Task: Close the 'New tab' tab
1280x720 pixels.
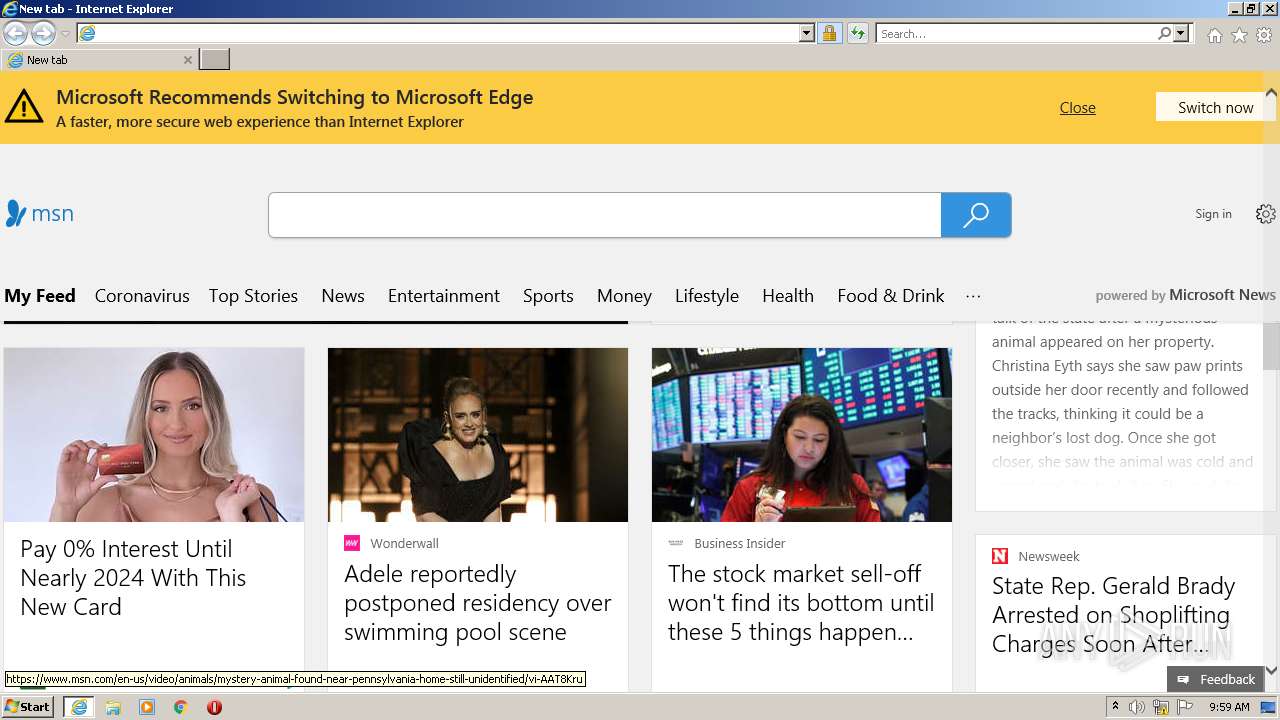Action: click(187, 60)
